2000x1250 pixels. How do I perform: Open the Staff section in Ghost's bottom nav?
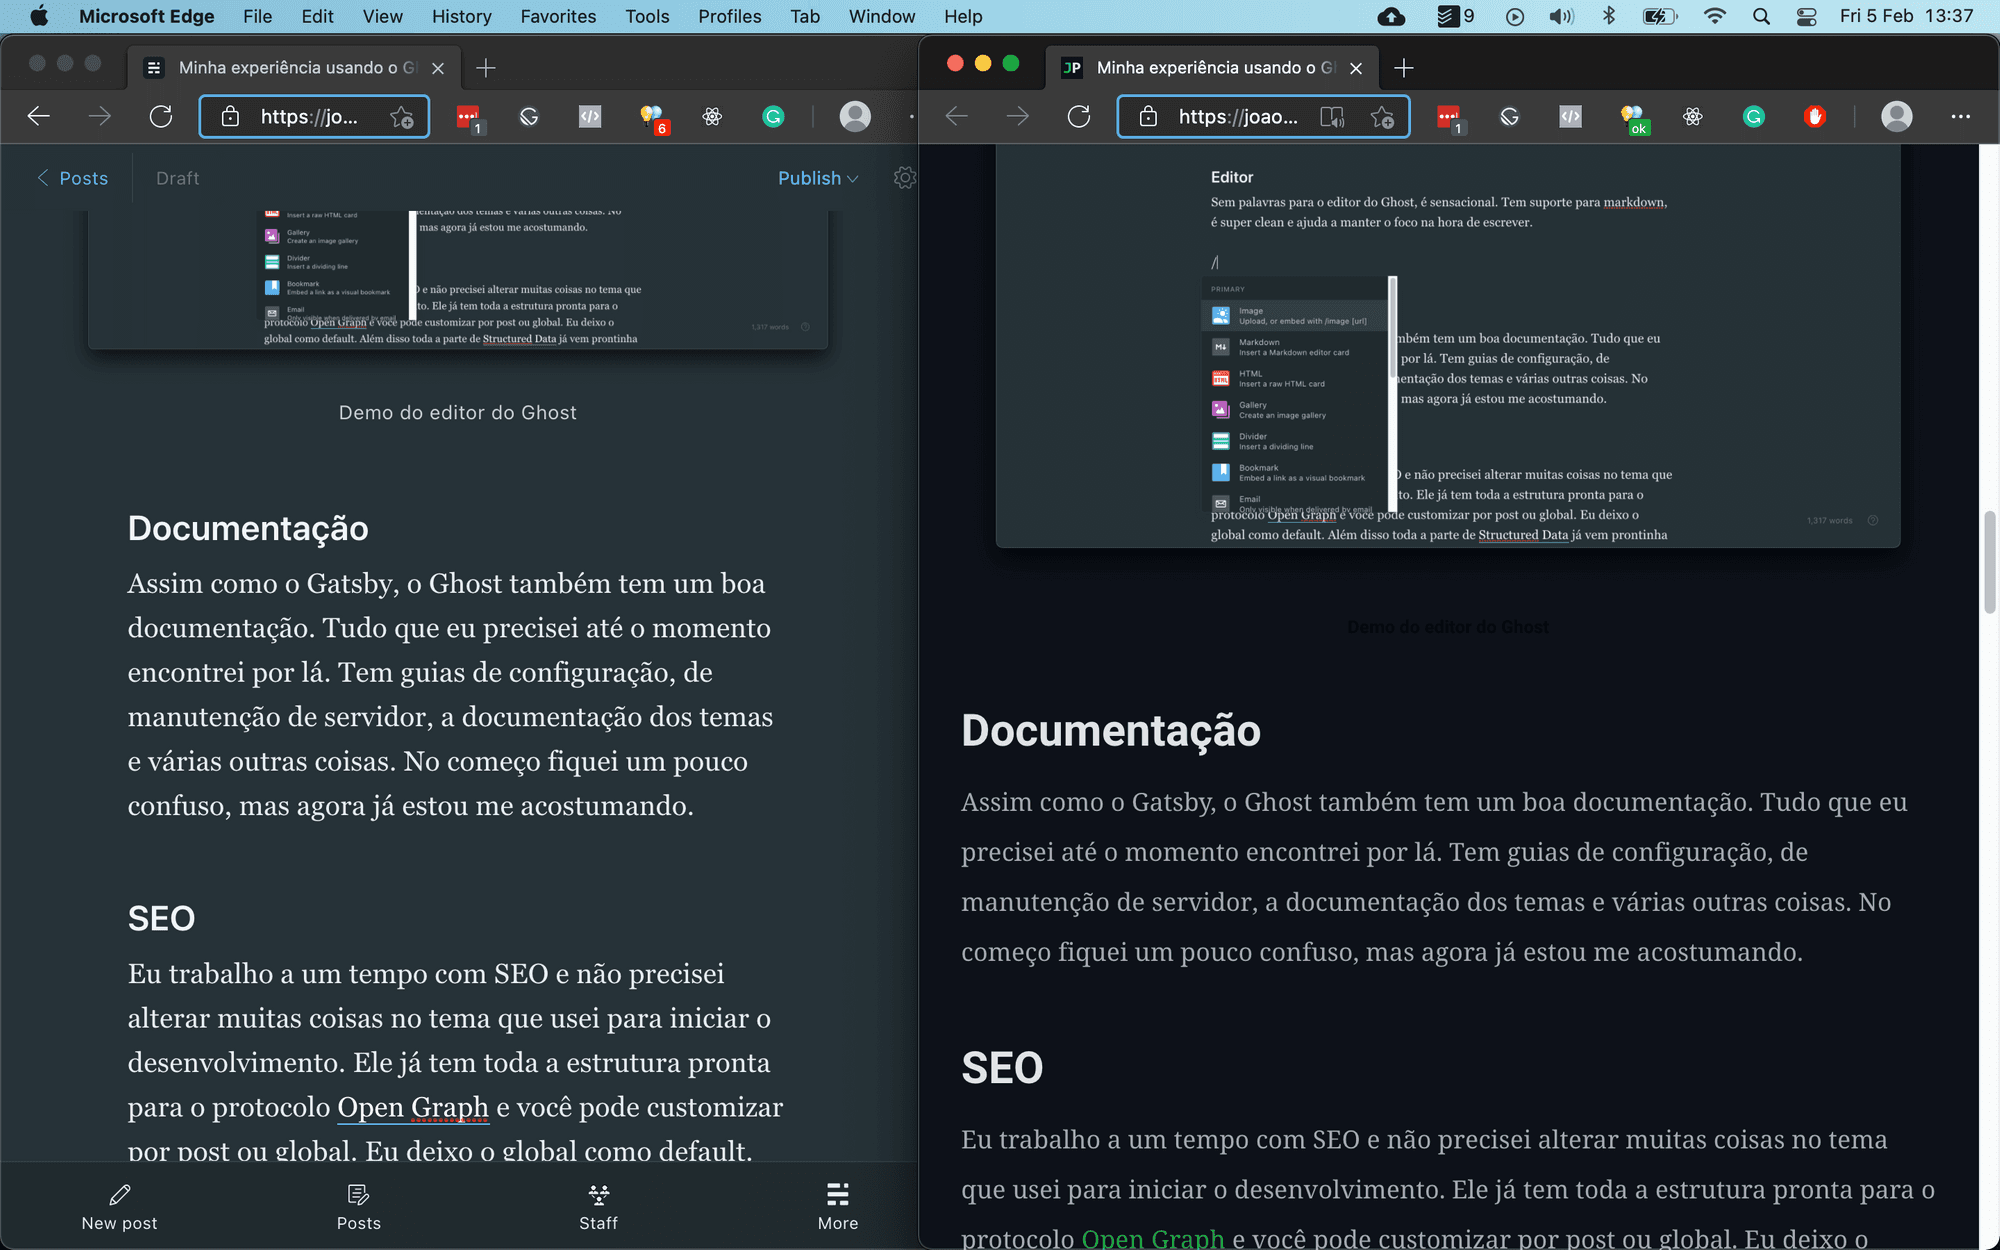pyautogui.click(x=598, y=1205)
